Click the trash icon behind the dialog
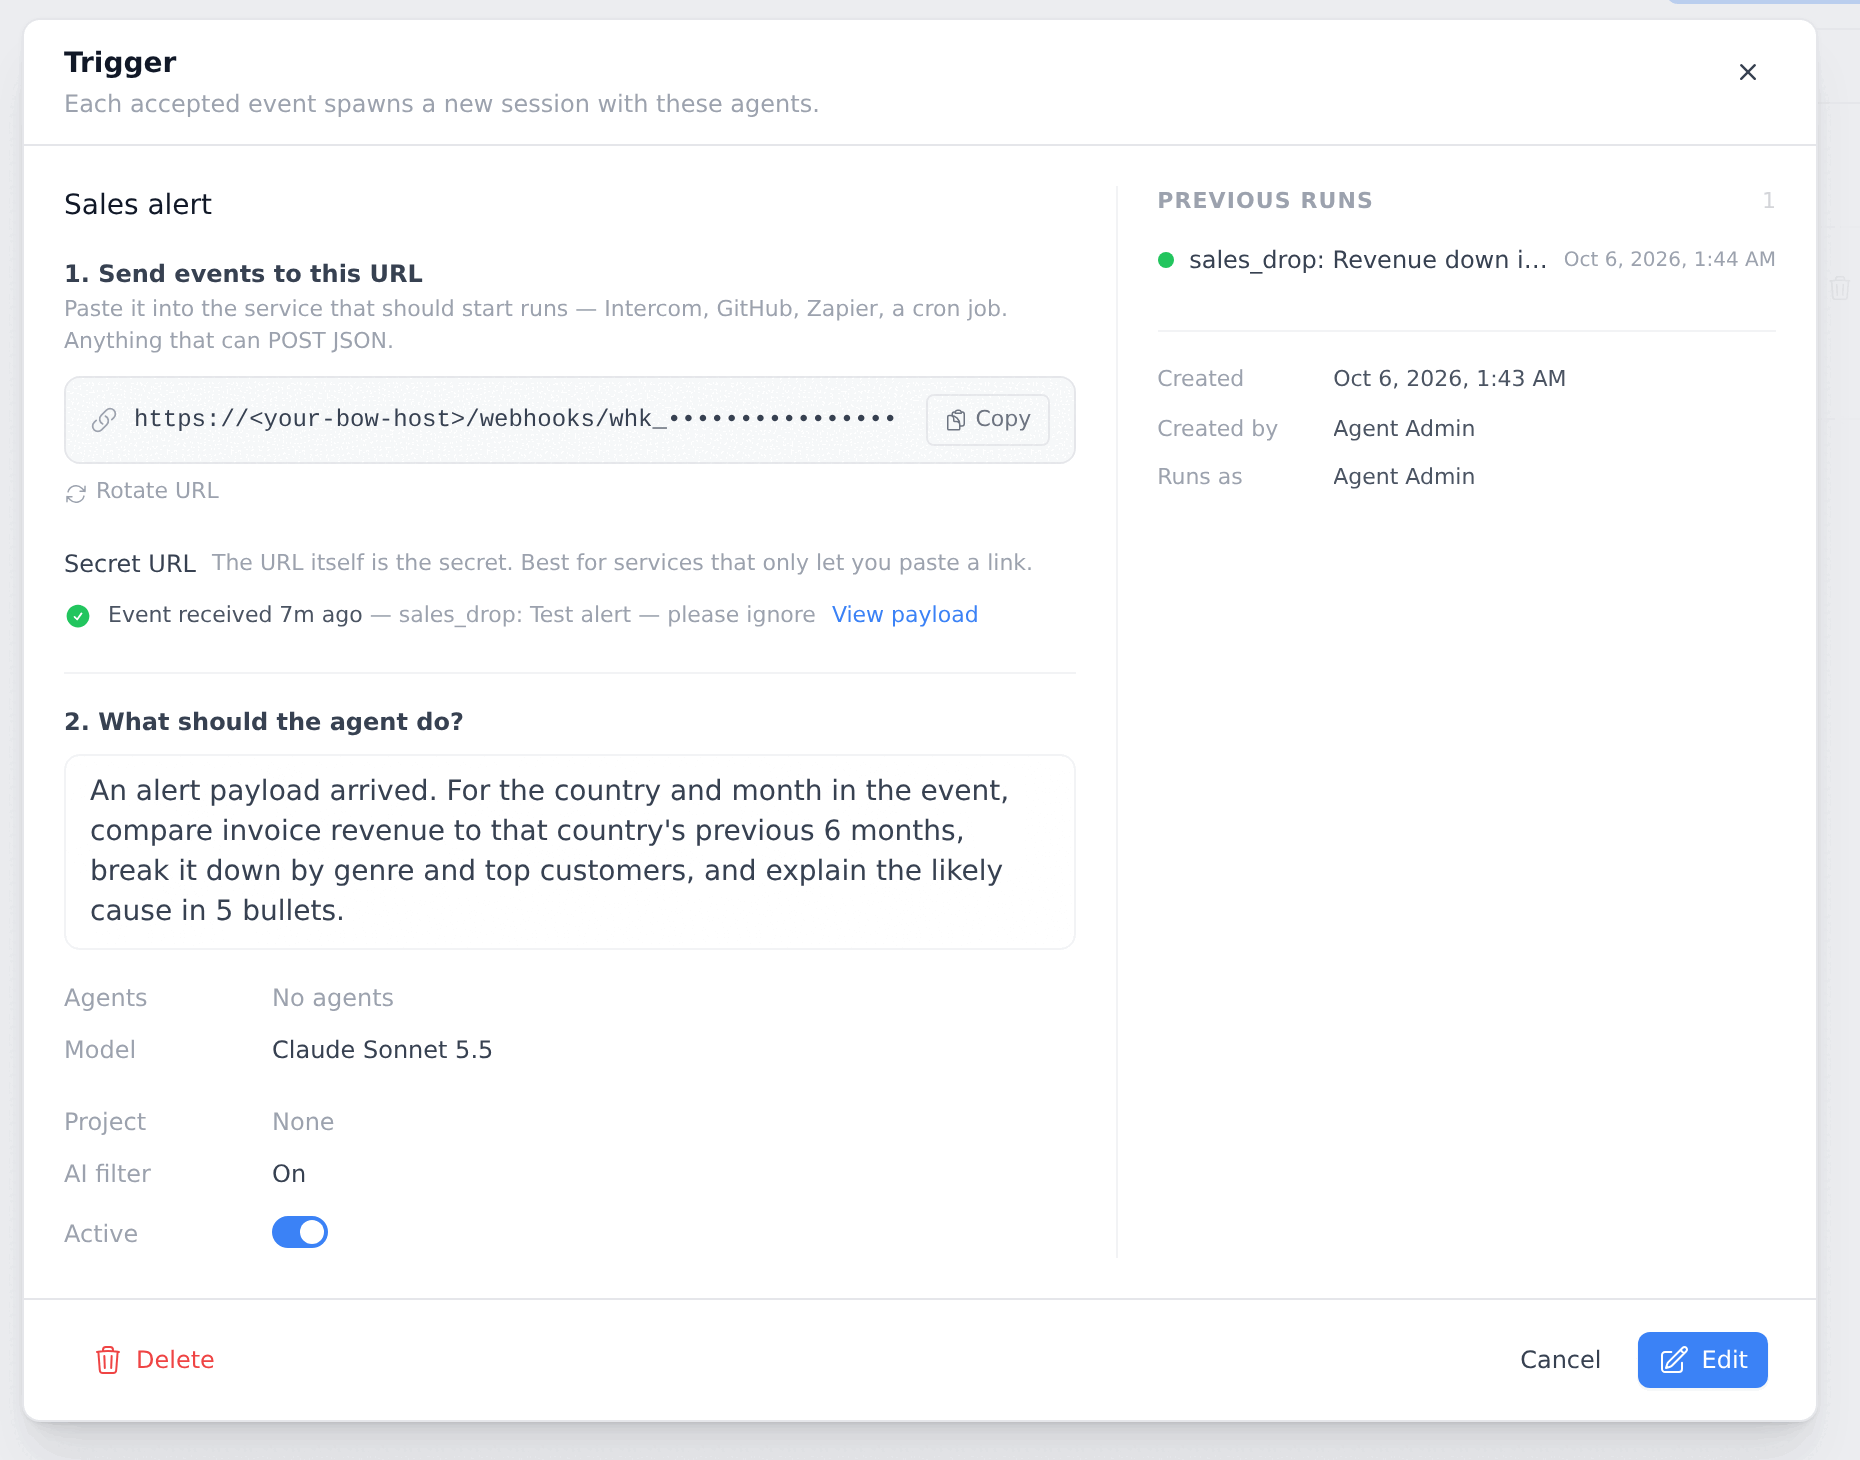Image resolution: width=1860 pixels, height=1460 pixels. (1839, 289)
